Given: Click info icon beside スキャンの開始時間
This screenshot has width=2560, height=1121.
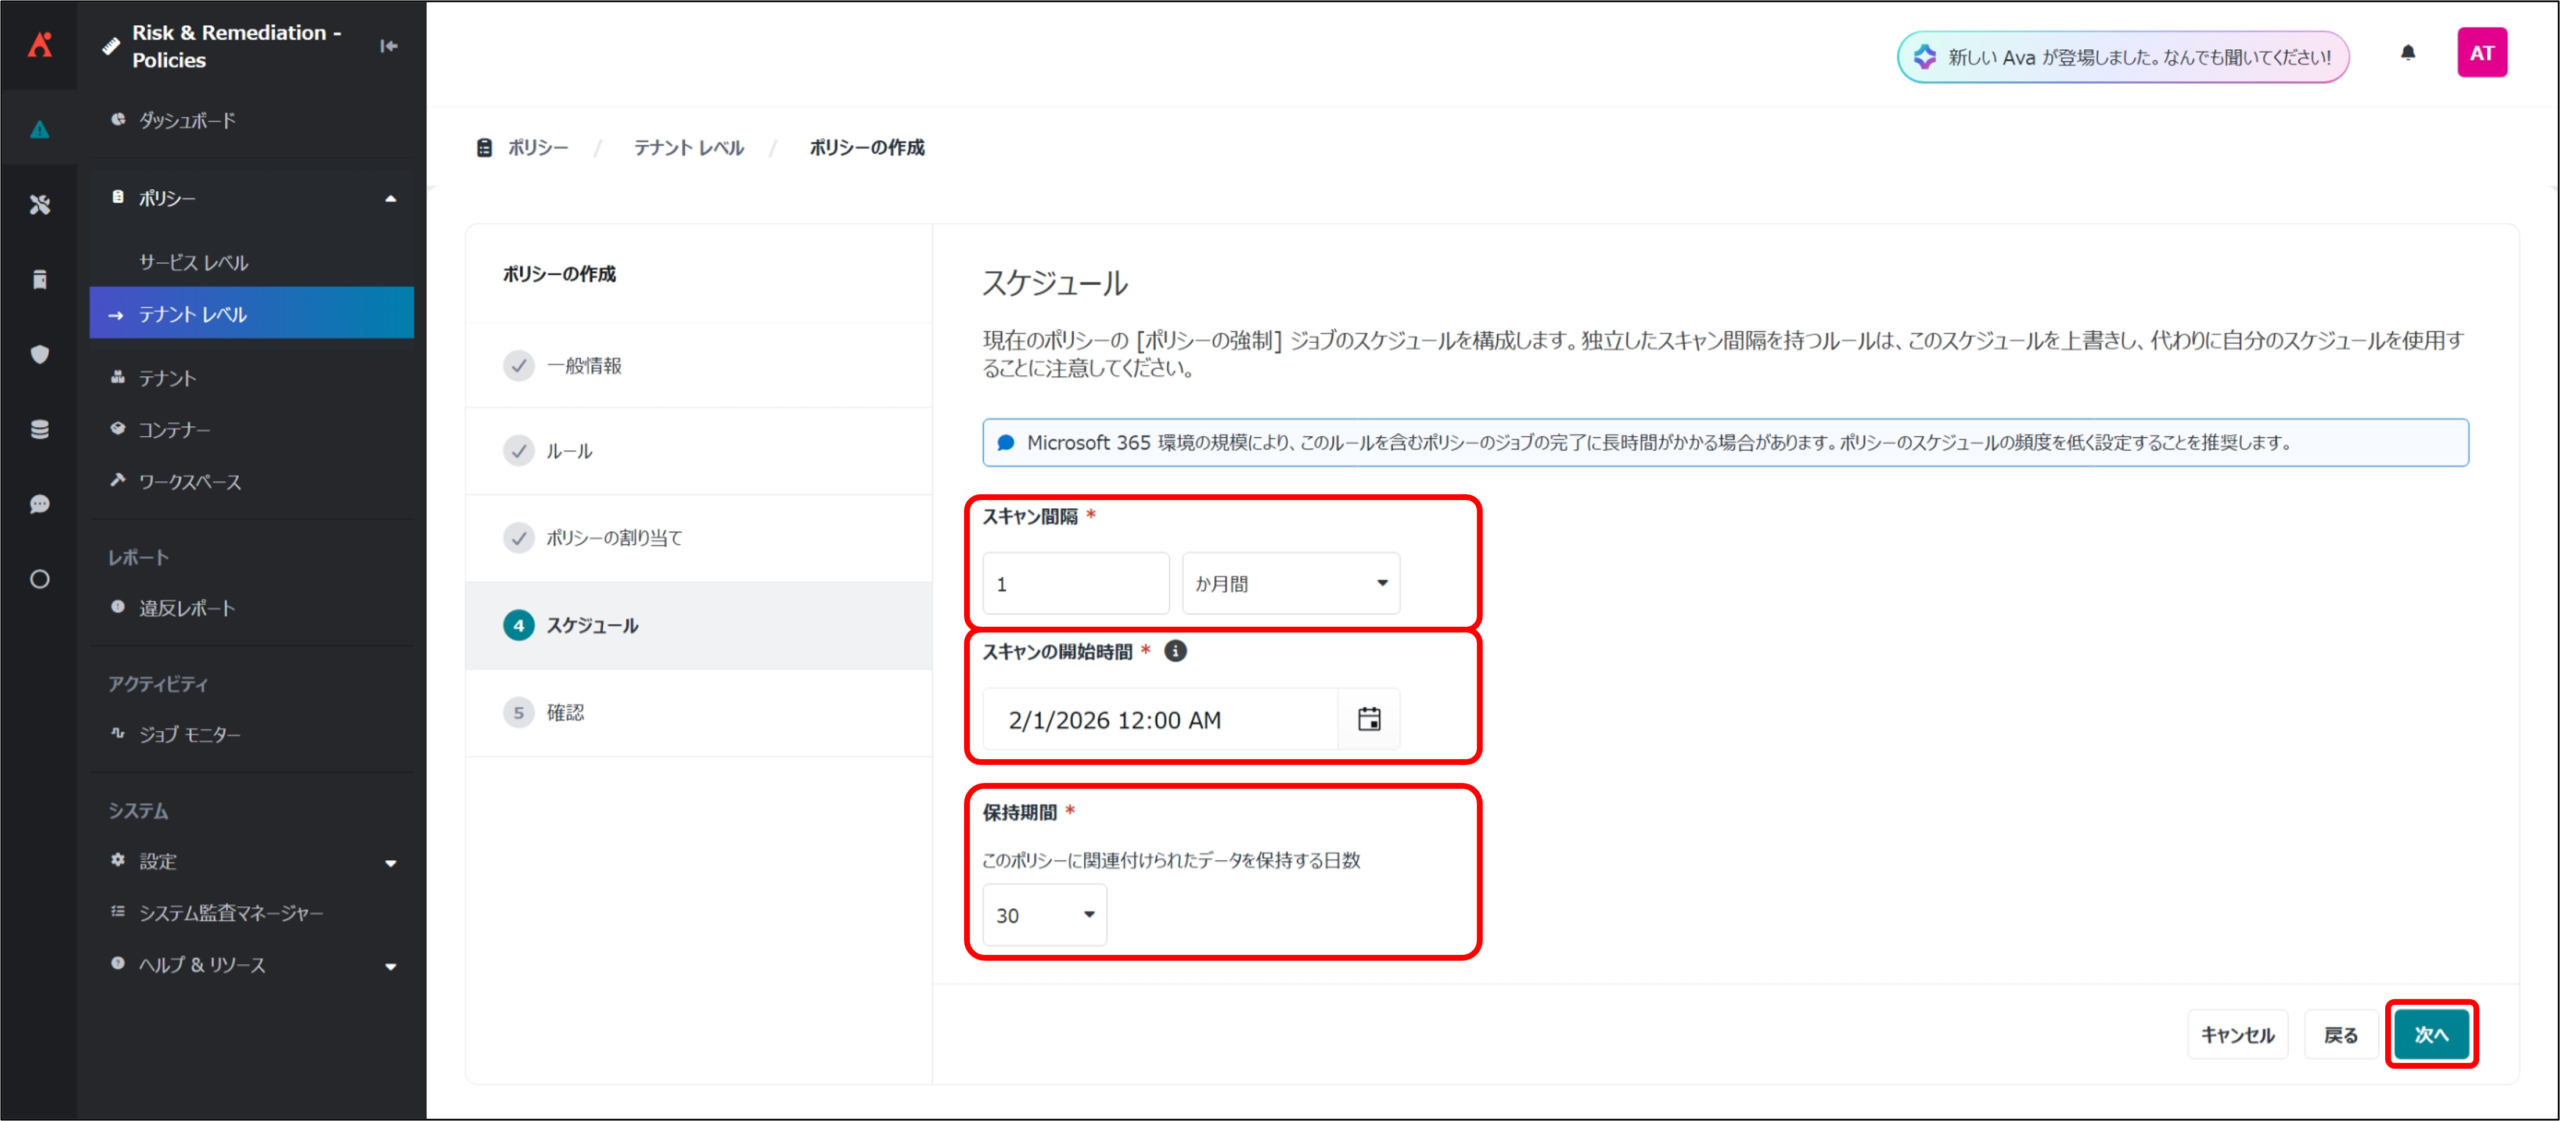Looking at the screenshot, I should point(1176,651).
